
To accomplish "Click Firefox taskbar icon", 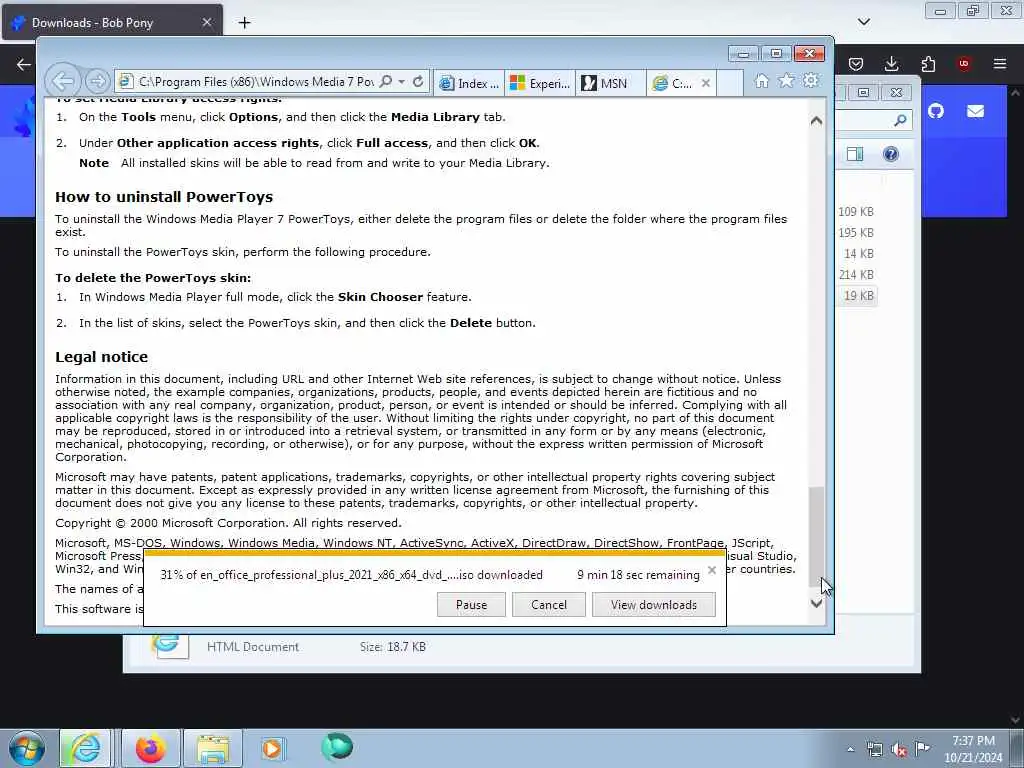I will click(x=151, y=748).
